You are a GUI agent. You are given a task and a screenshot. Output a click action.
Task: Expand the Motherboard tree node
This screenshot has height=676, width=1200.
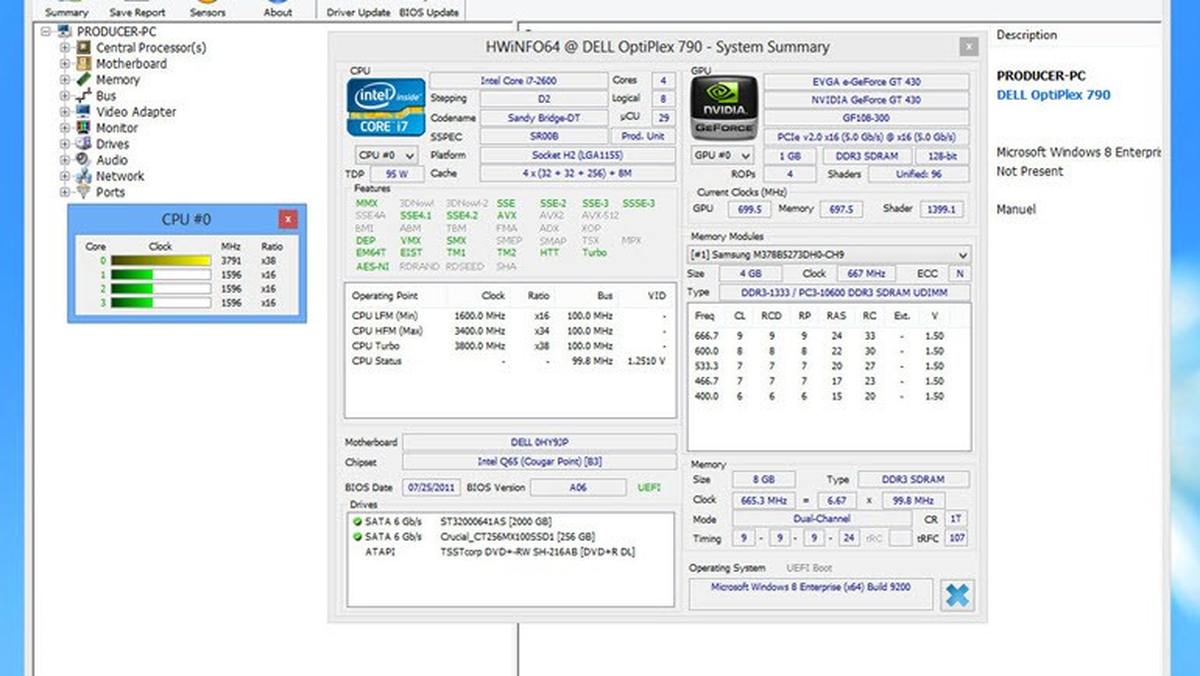tap(65, 63)
